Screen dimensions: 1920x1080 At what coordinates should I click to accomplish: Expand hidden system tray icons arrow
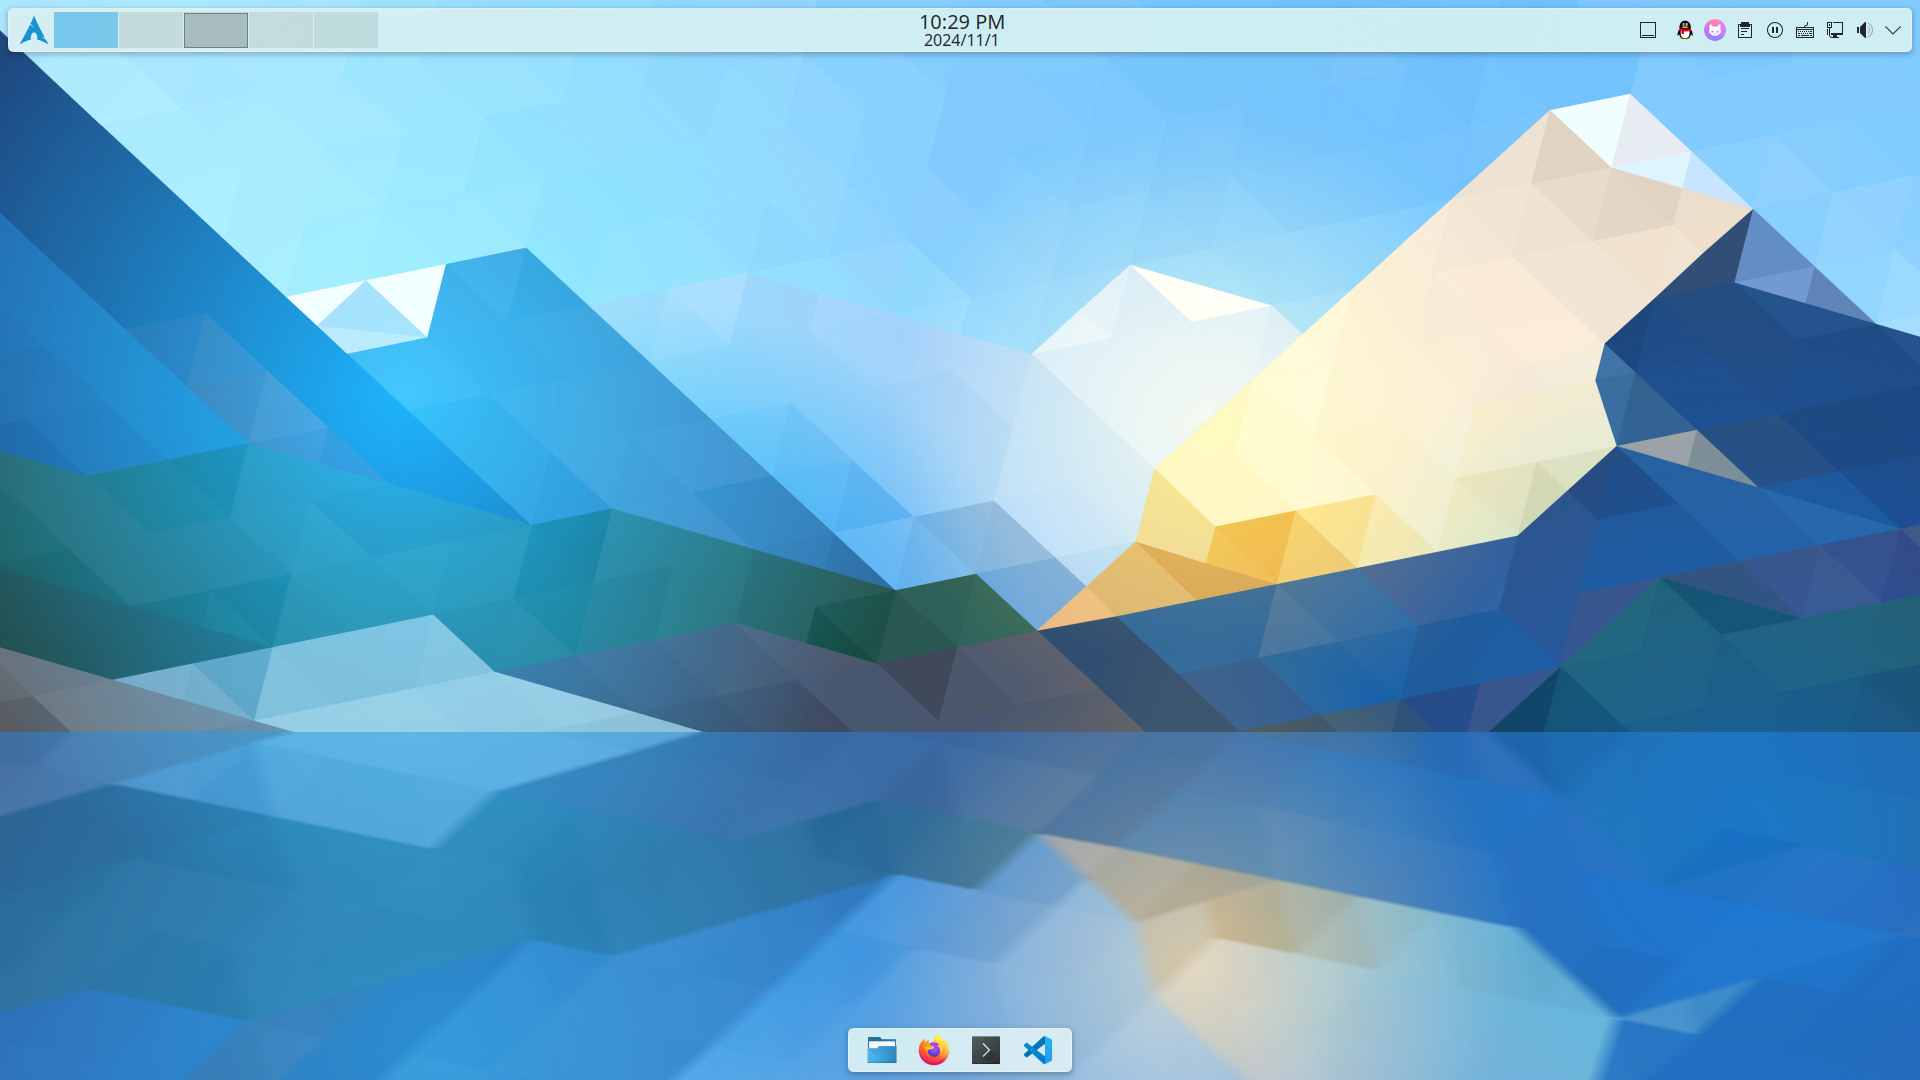click(x=1893, y=30)
